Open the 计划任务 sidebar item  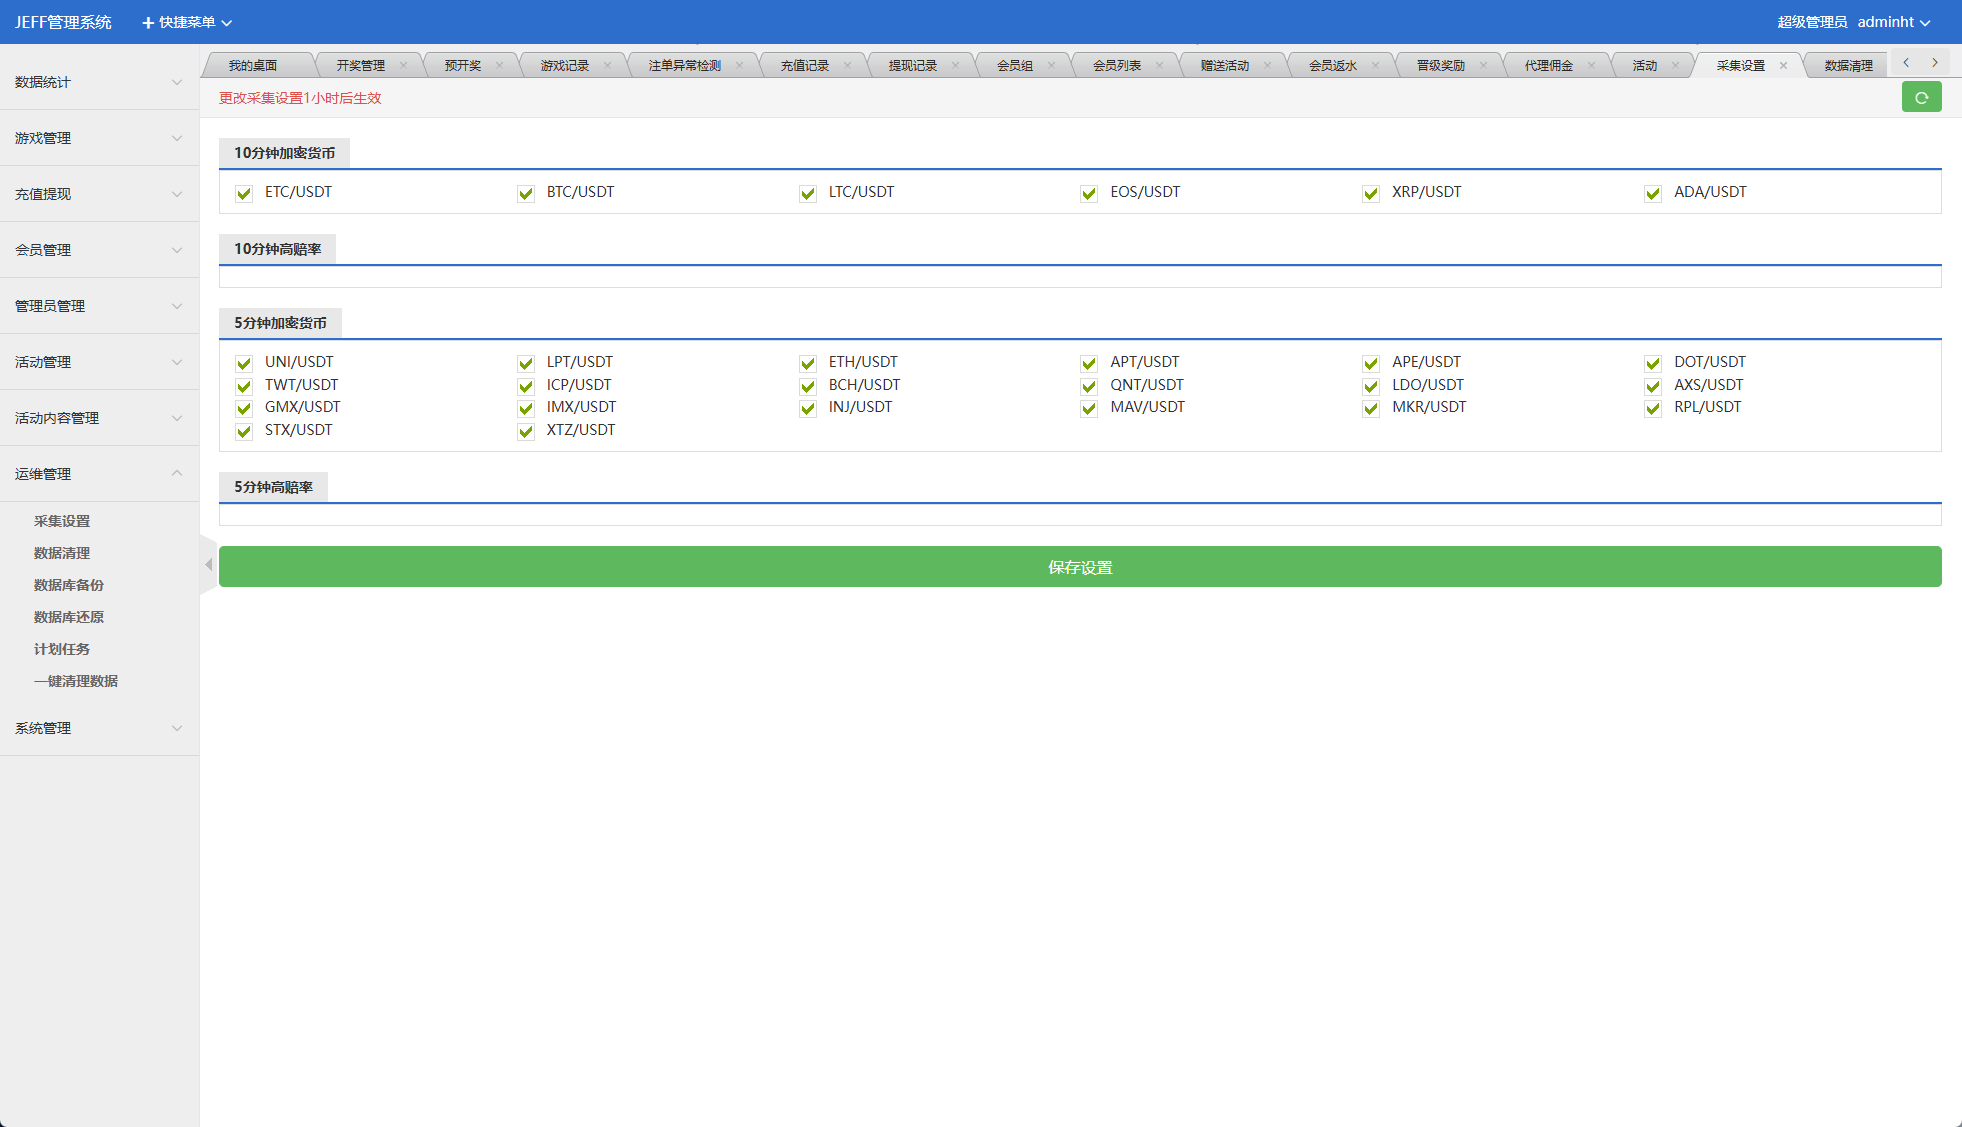62,649
